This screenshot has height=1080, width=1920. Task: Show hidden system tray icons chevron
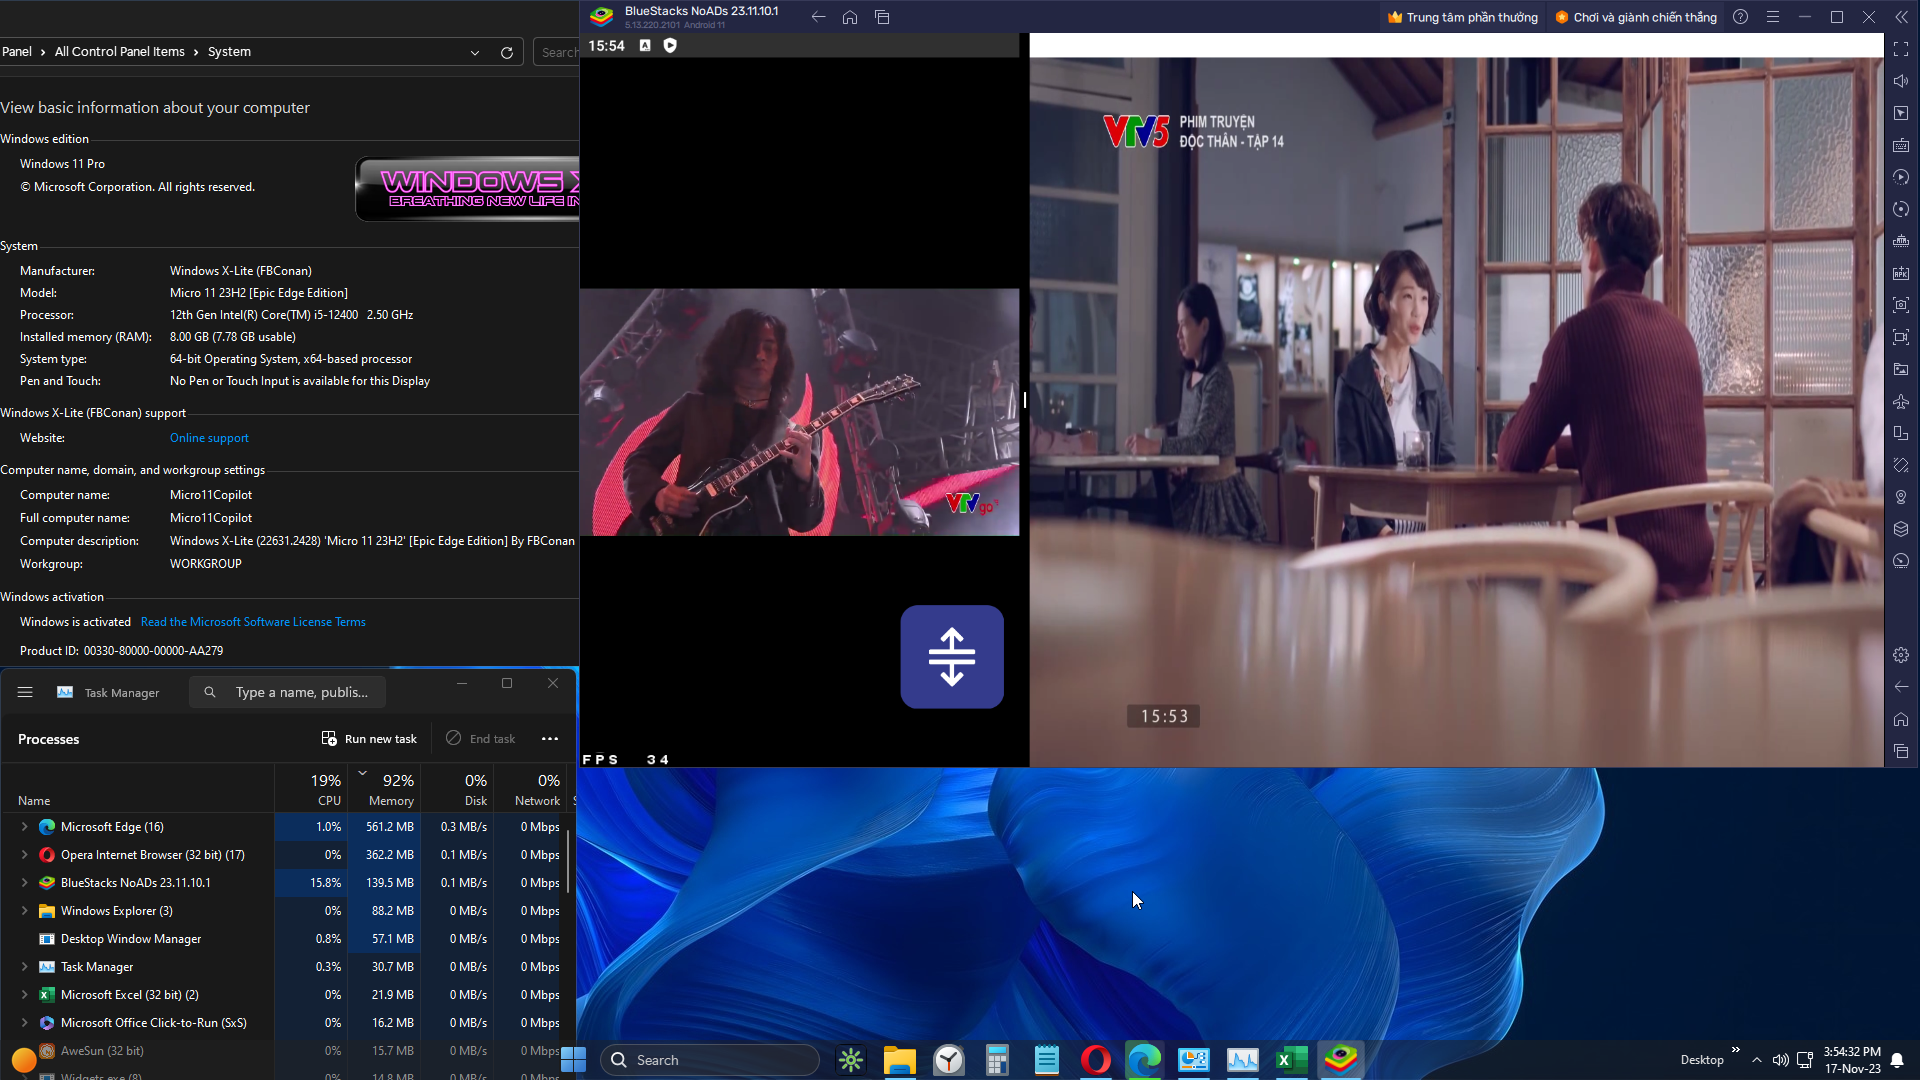click(x=1757, y=1060)
